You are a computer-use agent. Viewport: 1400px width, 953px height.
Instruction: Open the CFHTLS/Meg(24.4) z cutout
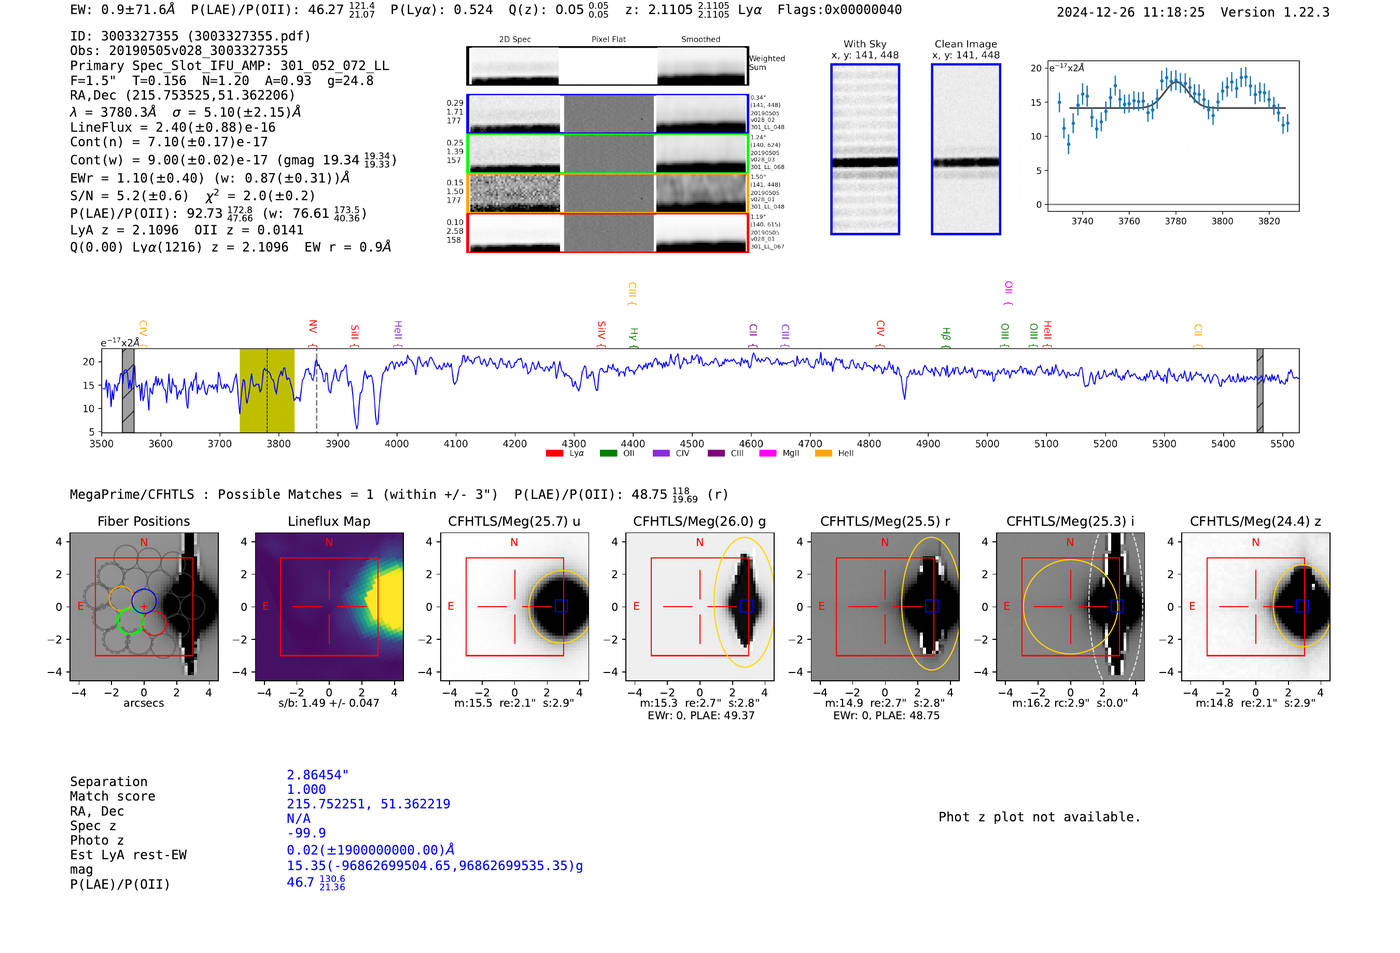tap(1255, 607)
